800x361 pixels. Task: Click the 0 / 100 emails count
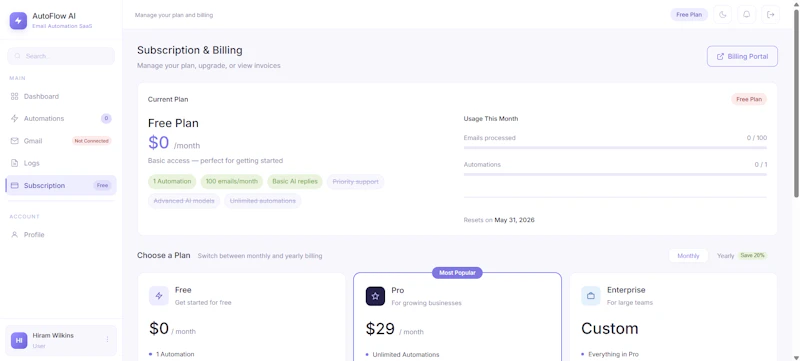757,138
